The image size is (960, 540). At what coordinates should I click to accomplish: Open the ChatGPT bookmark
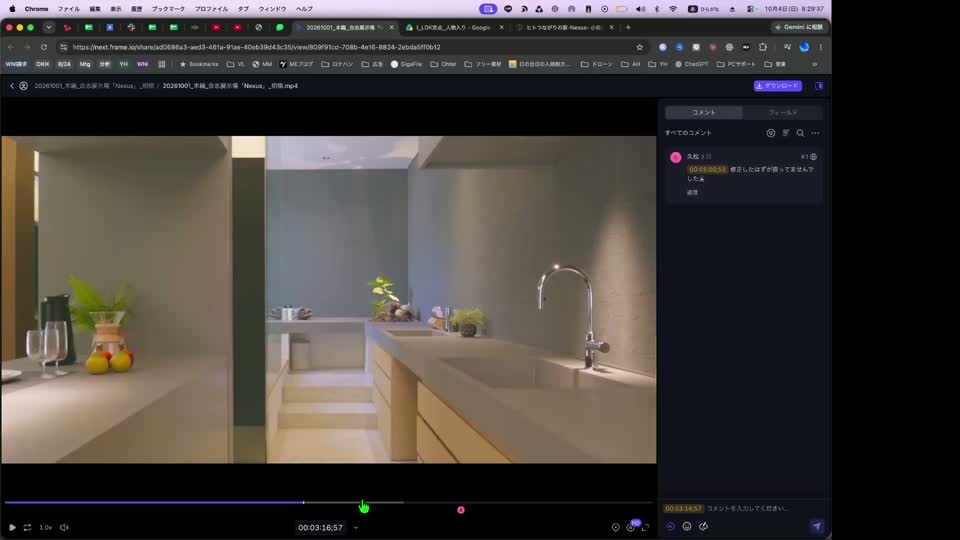pyautogui.click(x=691, y=64)
